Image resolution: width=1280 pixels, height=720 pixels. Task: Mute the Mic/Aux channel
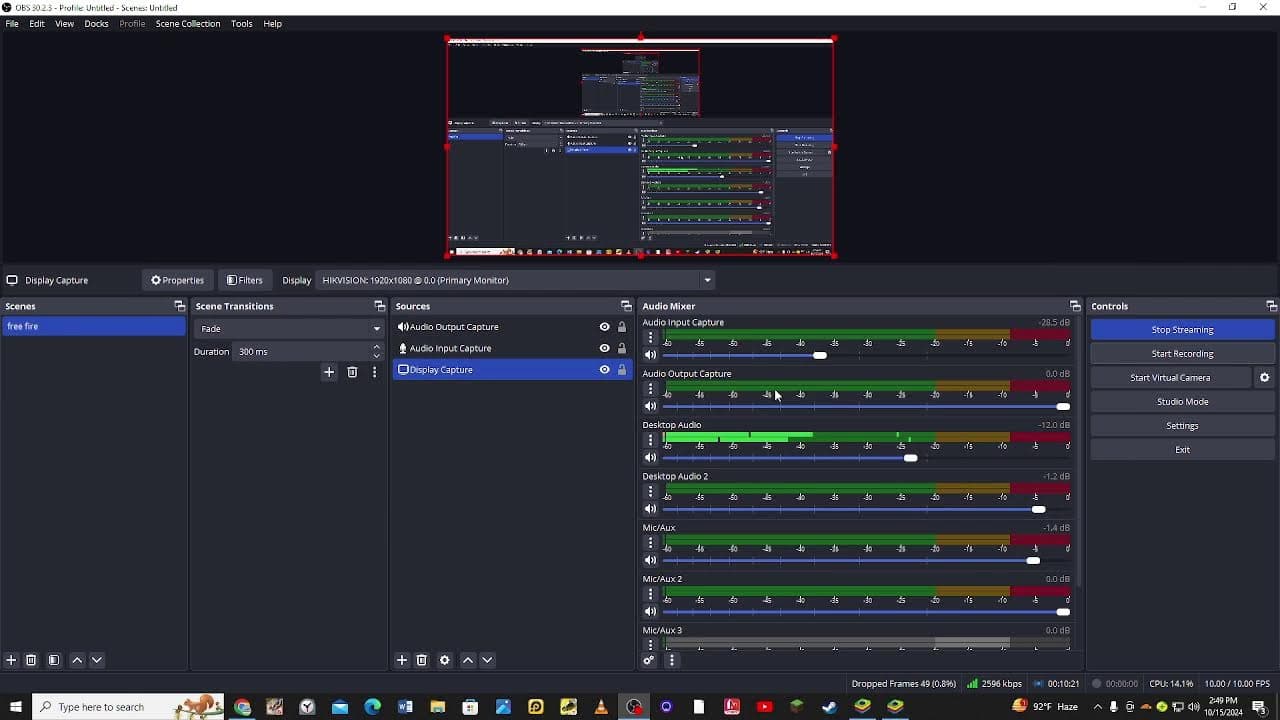pyautogui.click(x=650, y=560)
